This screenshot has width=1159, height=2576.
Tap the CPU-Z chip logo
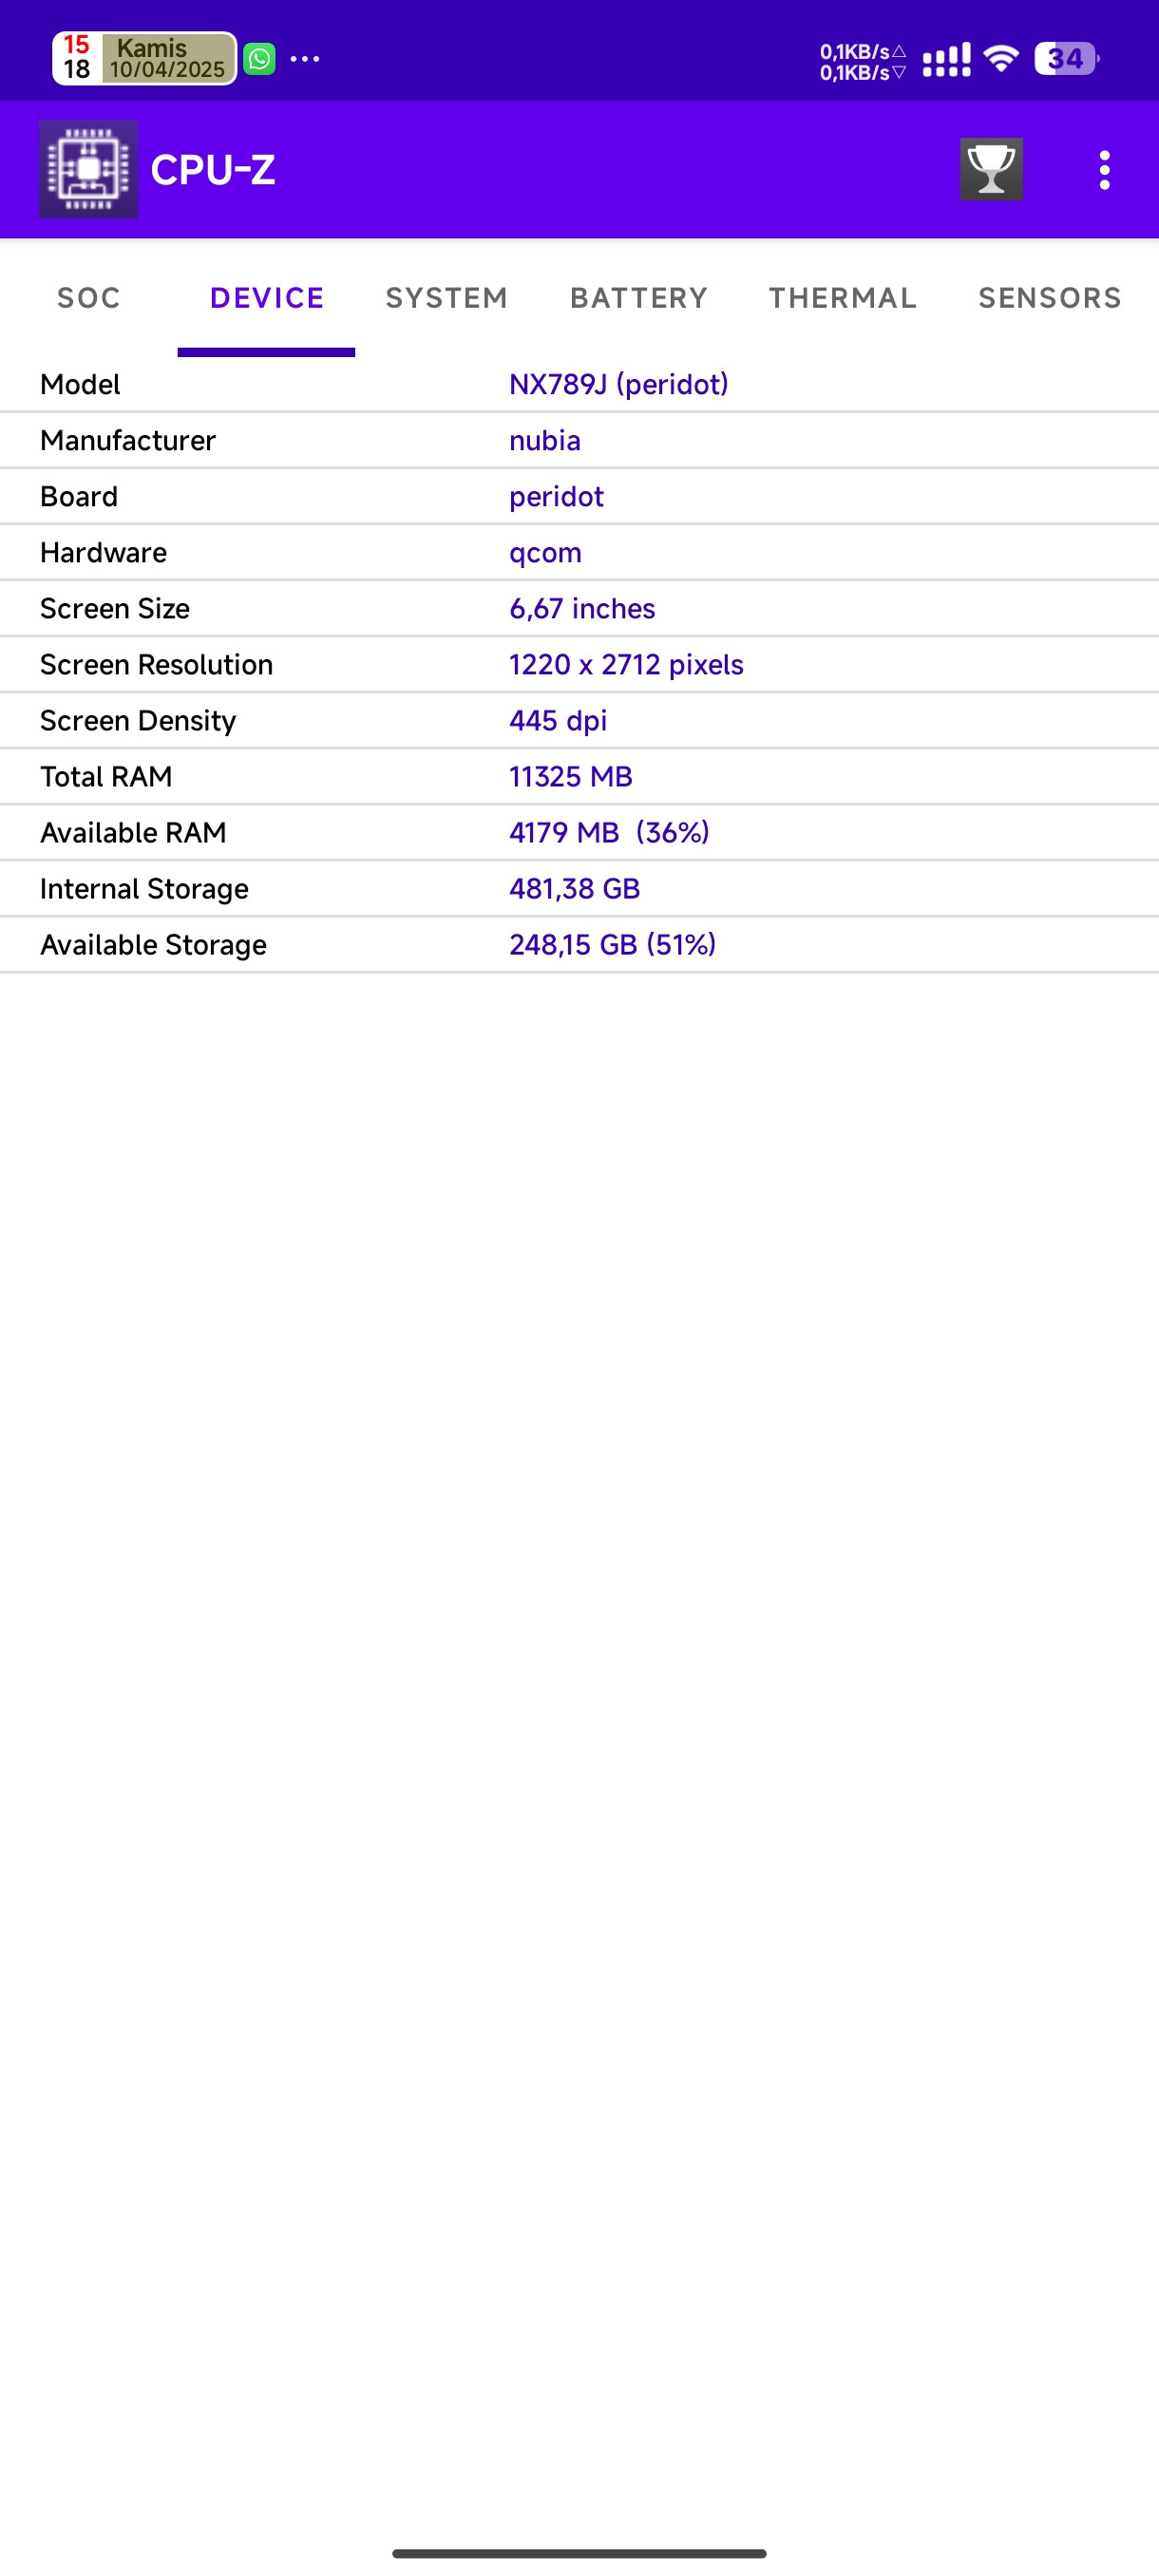88,169
